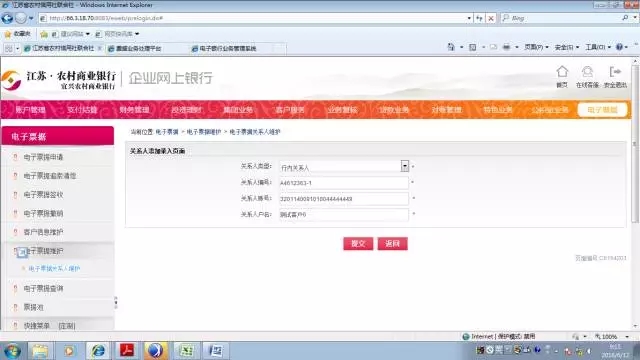
Task: Click the search magnifier icon in the Bing box
Action: (625, 18)
